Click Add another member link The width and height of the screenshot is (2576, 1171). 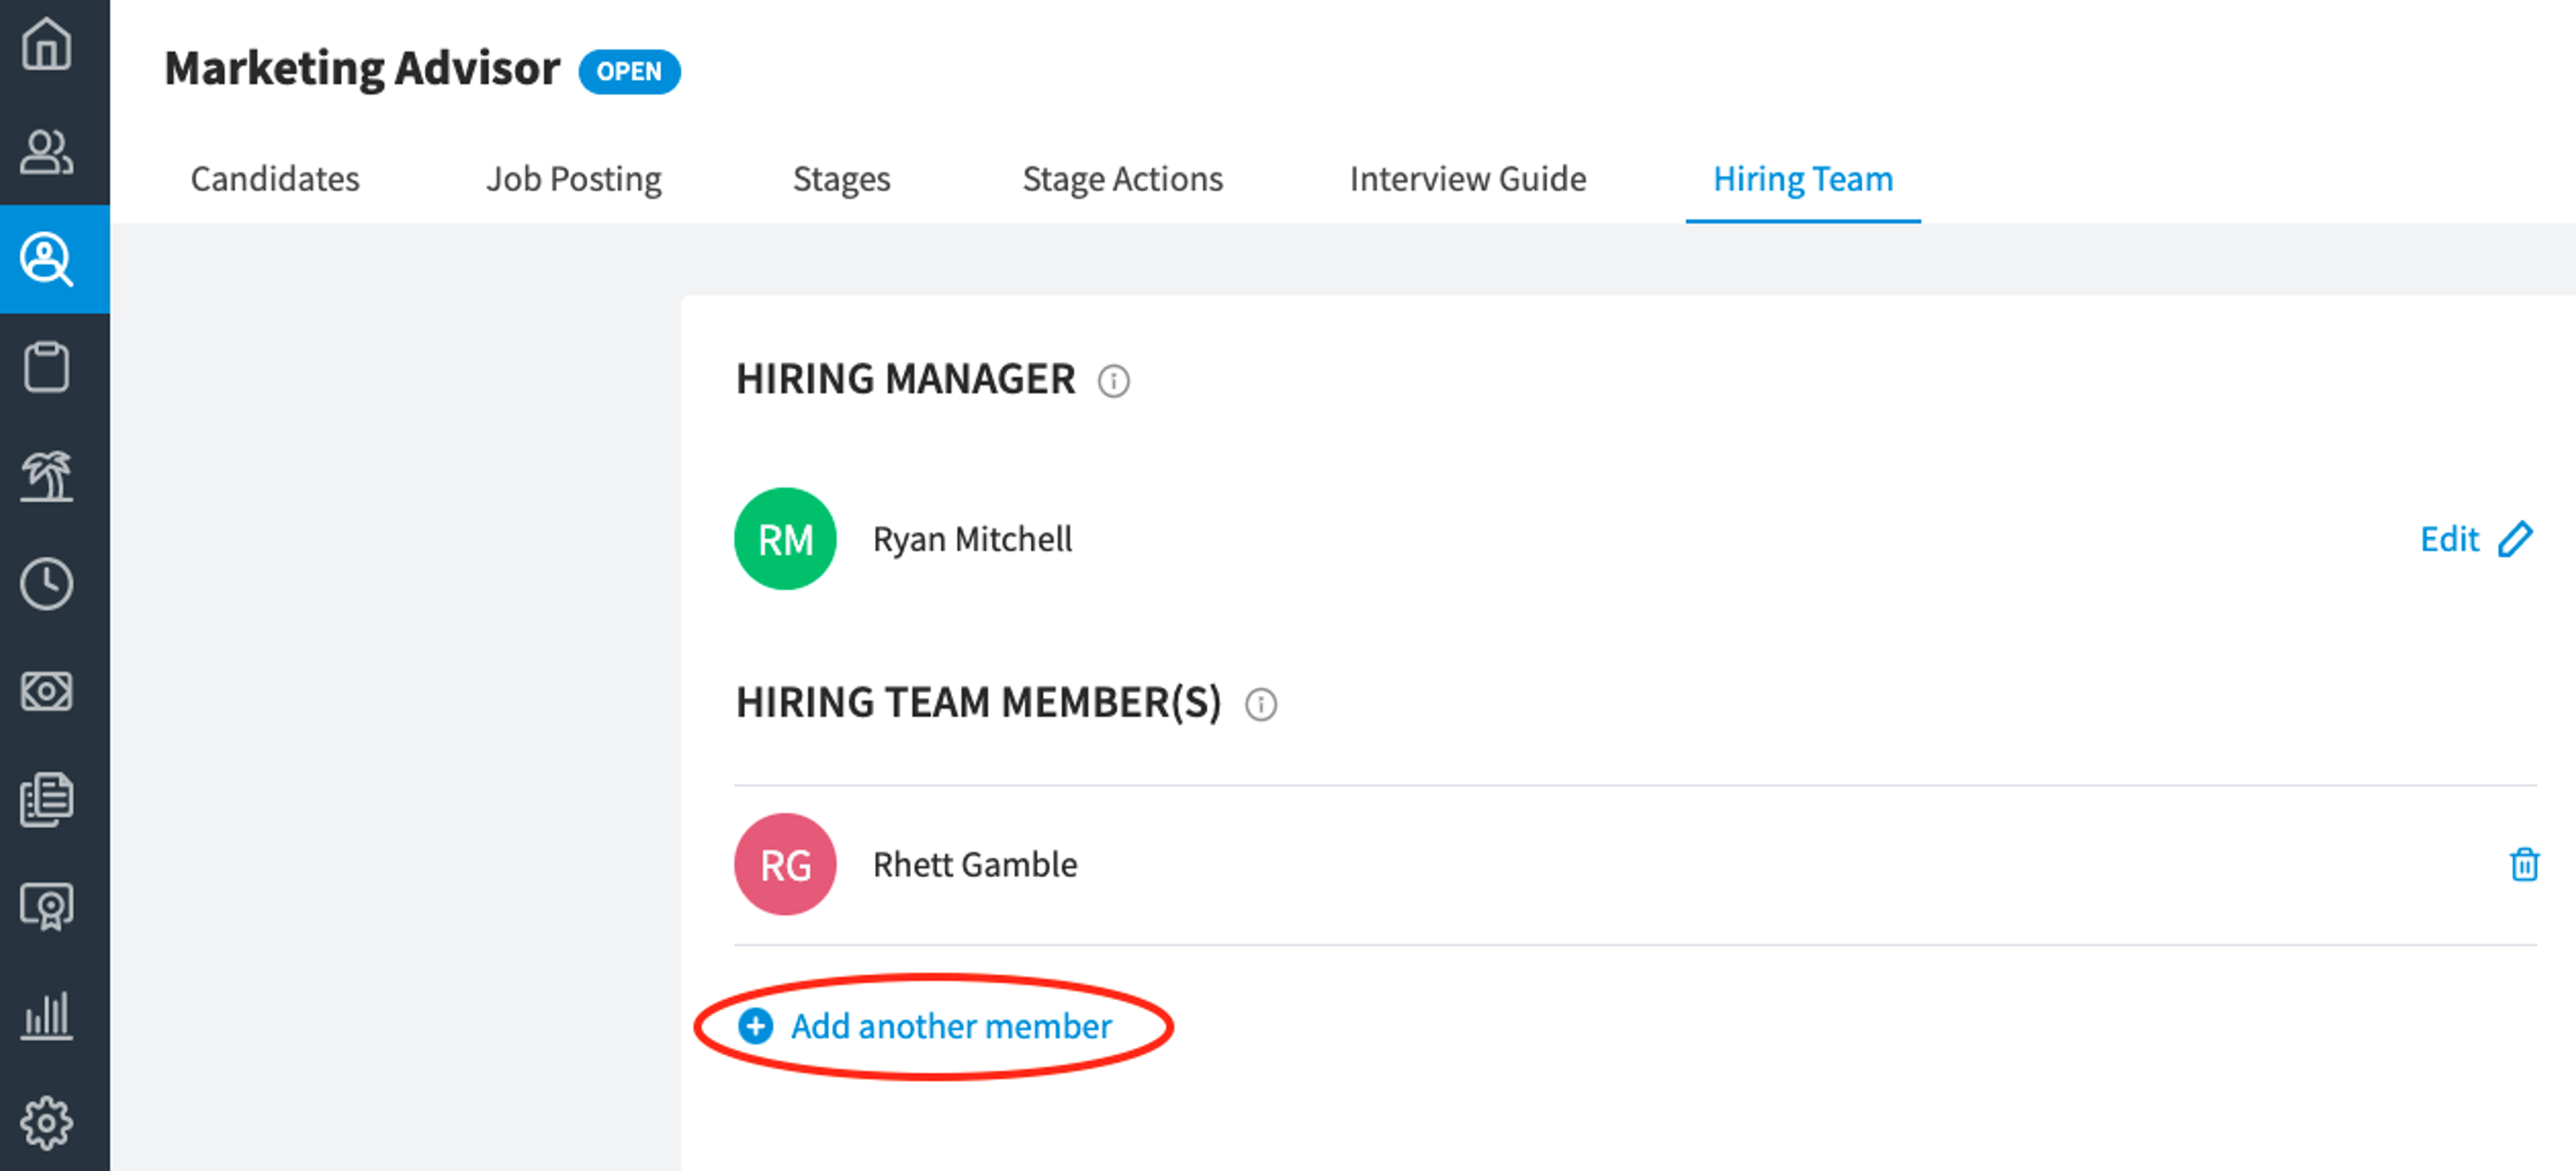coord(951,1026)
